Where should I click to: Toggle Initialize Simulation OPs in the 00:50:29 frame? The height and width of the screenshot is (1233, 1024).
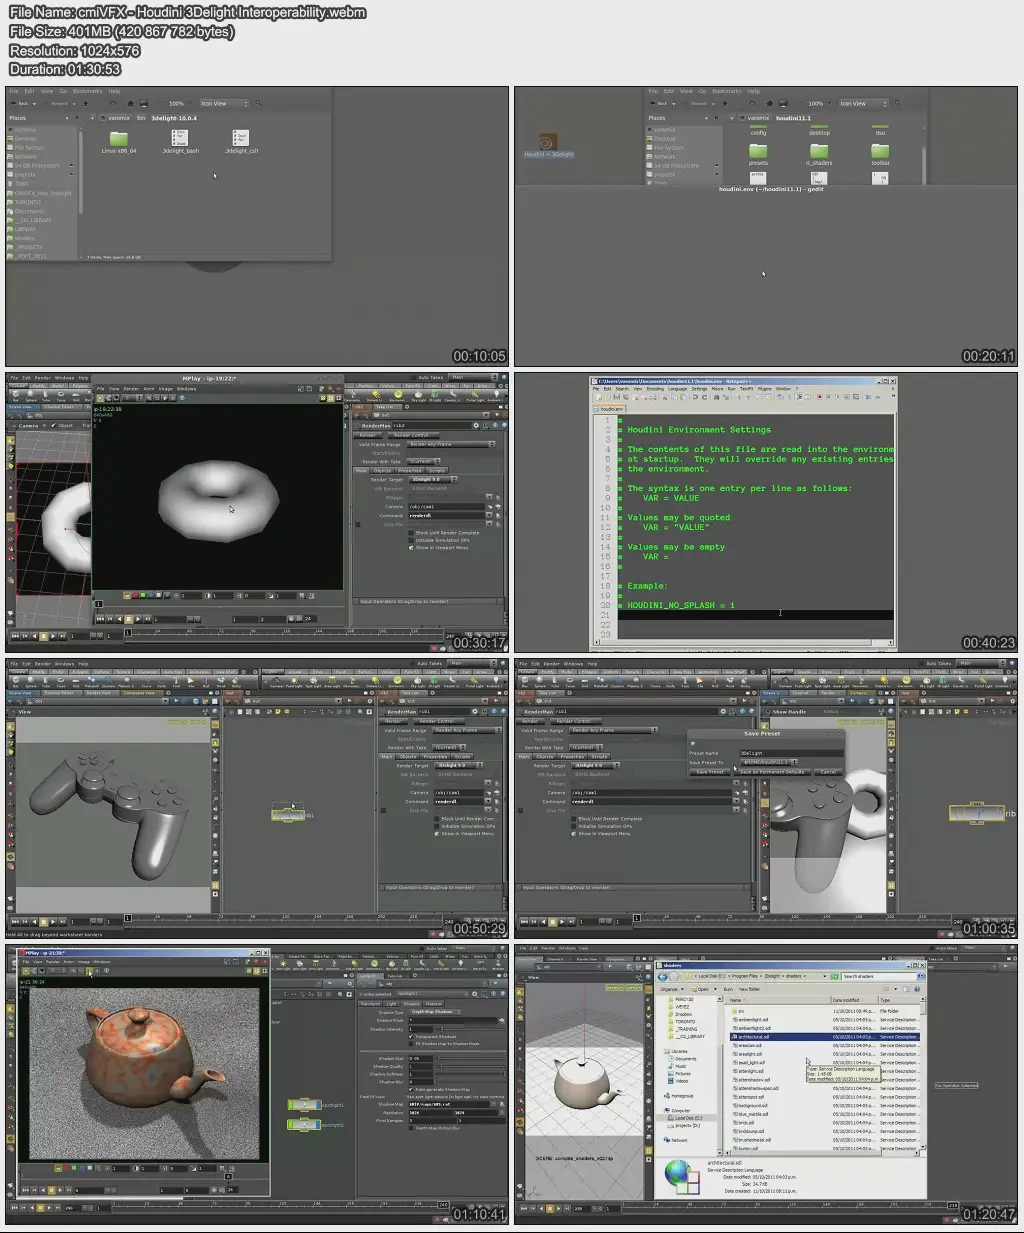coord(438,826)
